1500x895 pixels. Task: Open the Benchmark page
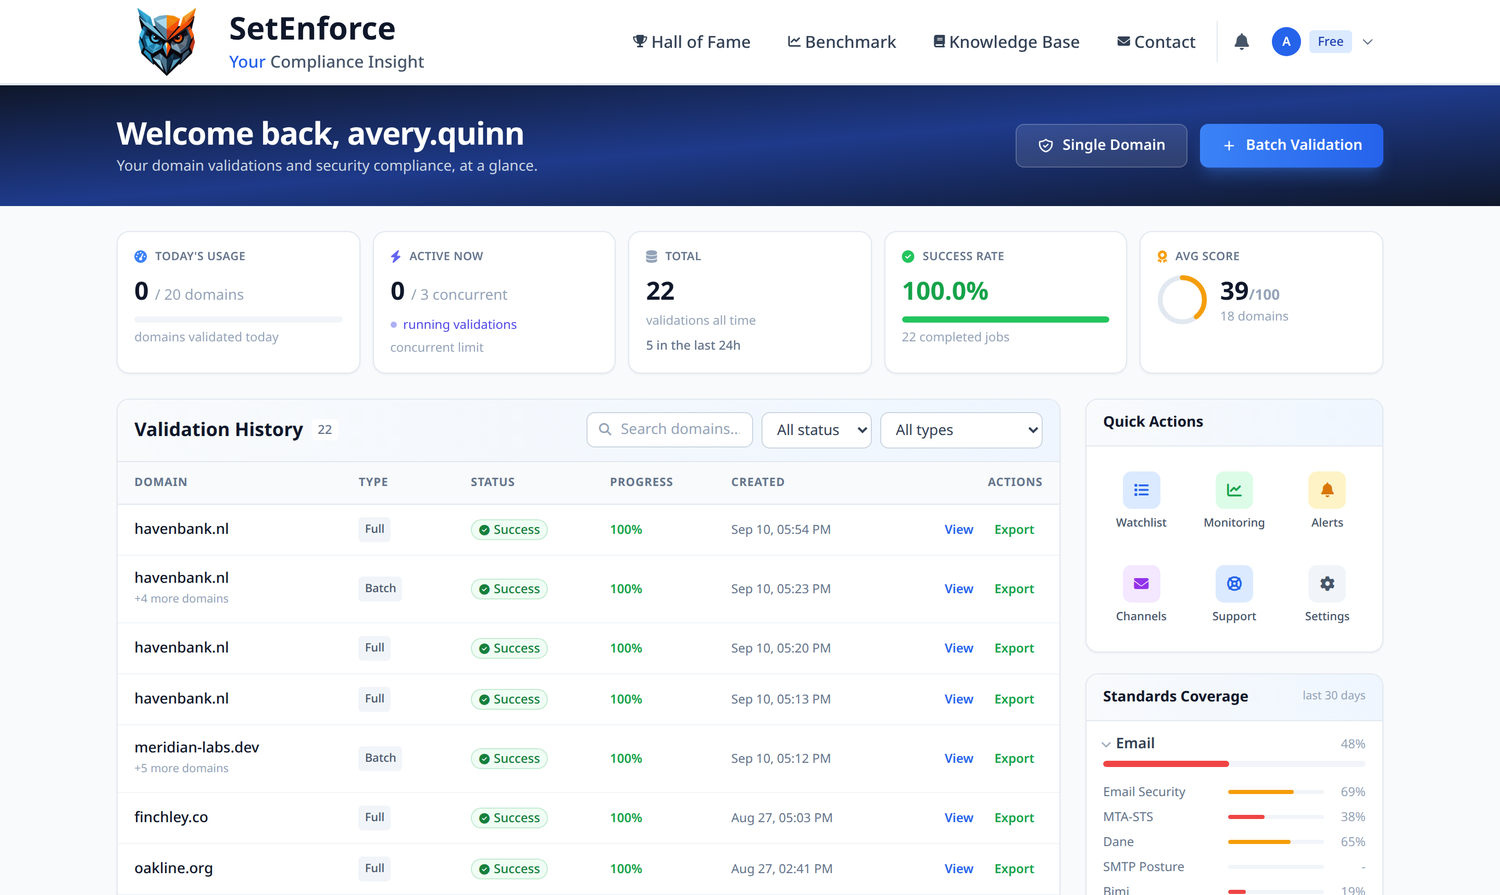[x=842, y=42]
